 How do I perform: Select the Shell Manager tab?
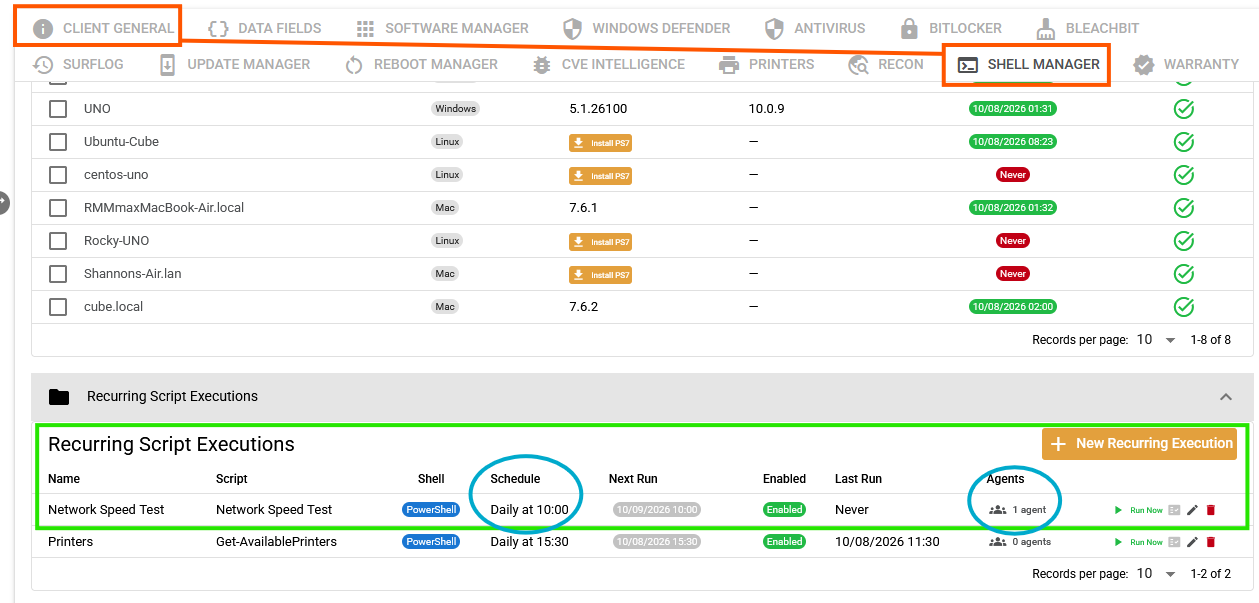point(1028,64)
